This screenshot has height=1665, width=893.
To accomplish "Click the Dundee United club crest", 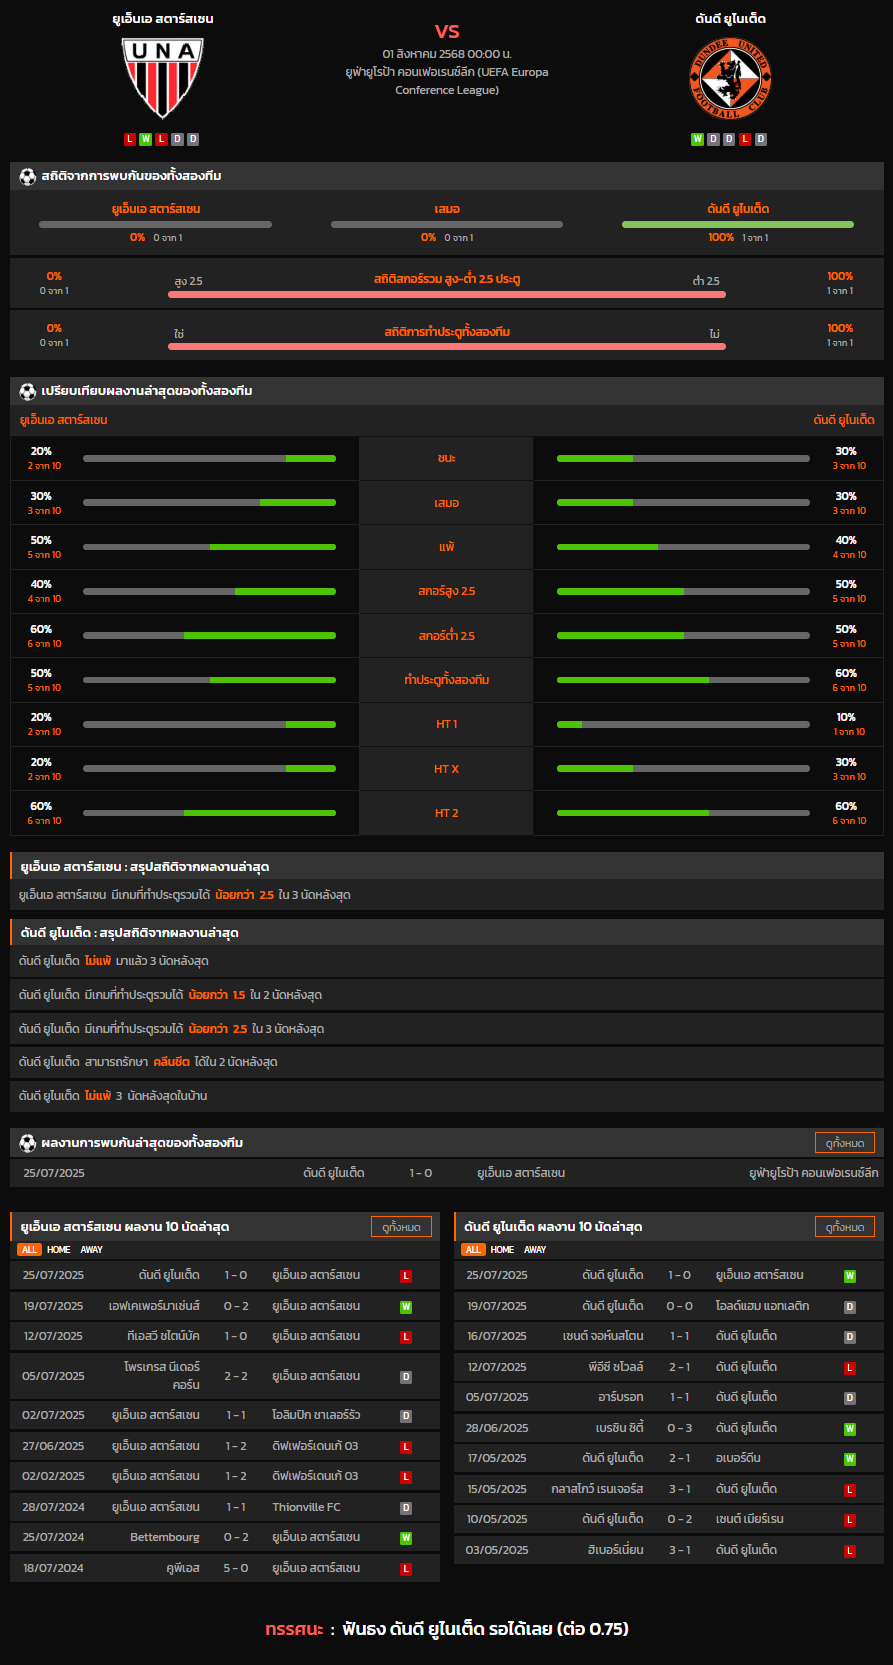I will click(730, 78).
